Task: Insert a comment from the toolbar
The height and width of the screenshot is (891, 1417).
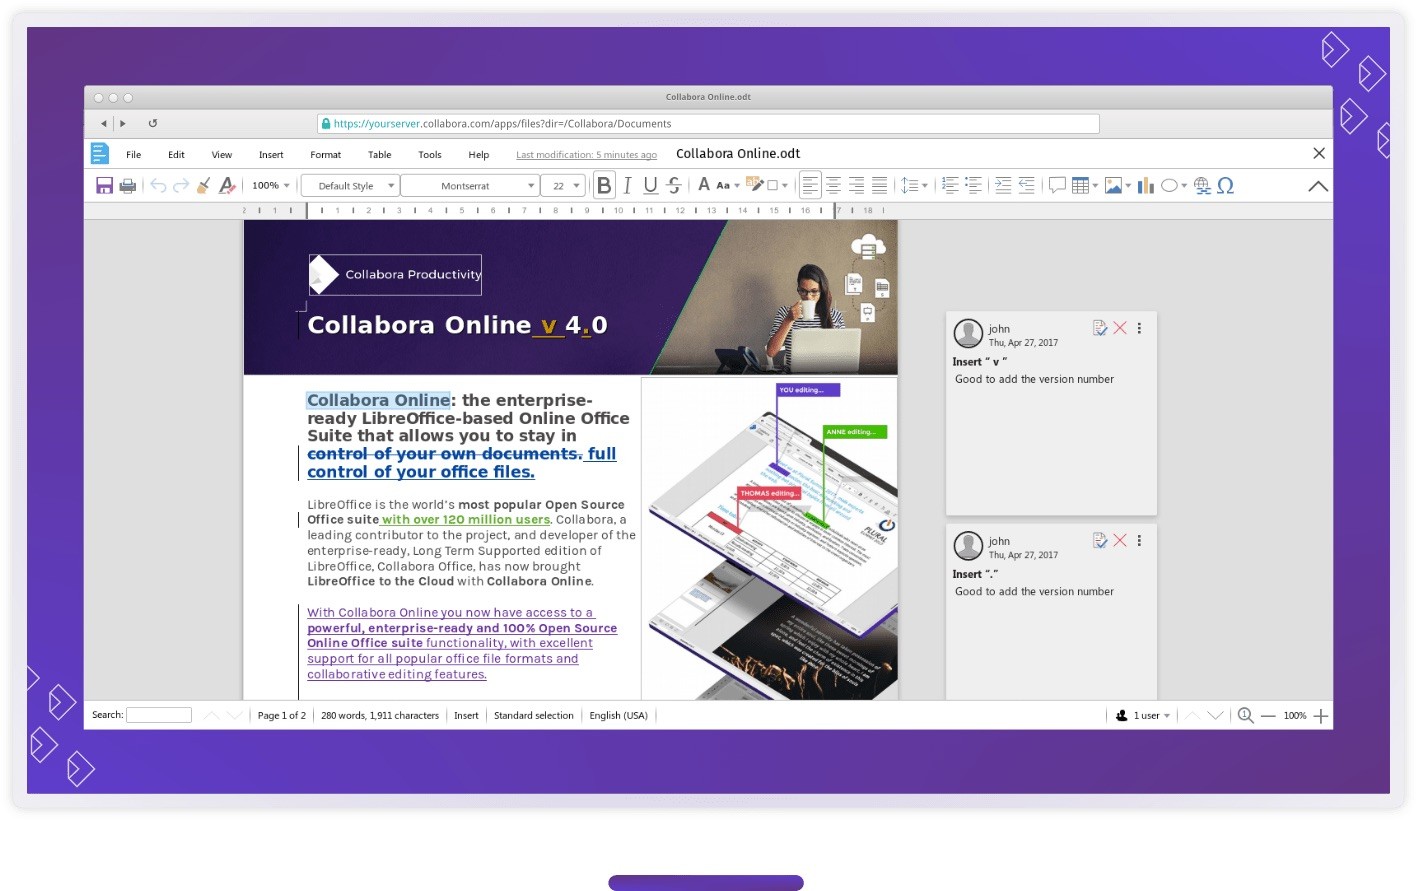Action: pos(1057,185)
